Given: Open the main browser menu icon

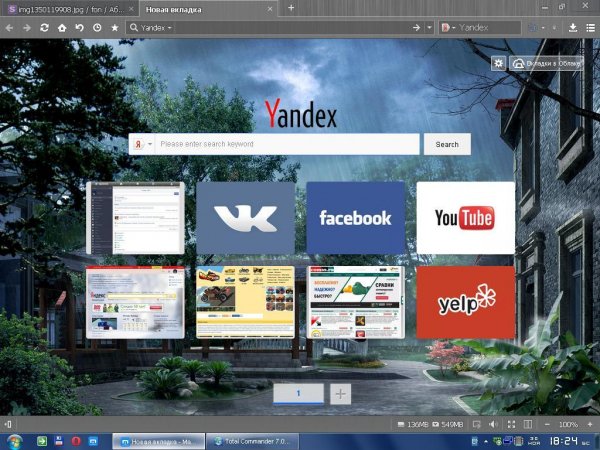Looking at the screenshot, I should tap(590, 28).
